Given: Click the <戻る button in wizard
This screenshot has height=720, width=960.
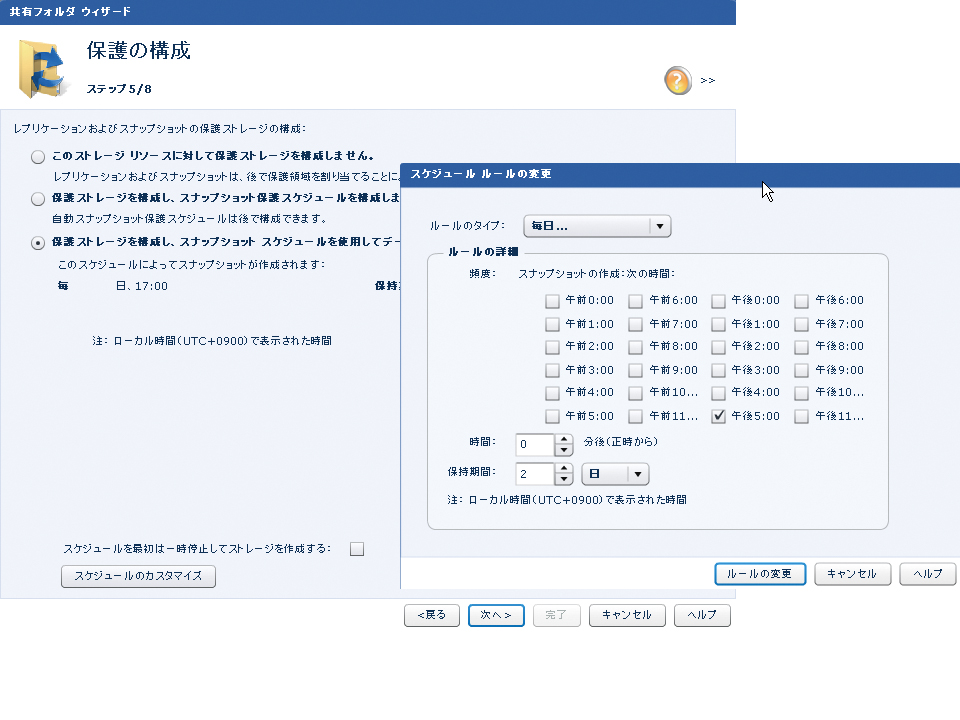Looking at the screenshot, I should [x=432, y=615].
